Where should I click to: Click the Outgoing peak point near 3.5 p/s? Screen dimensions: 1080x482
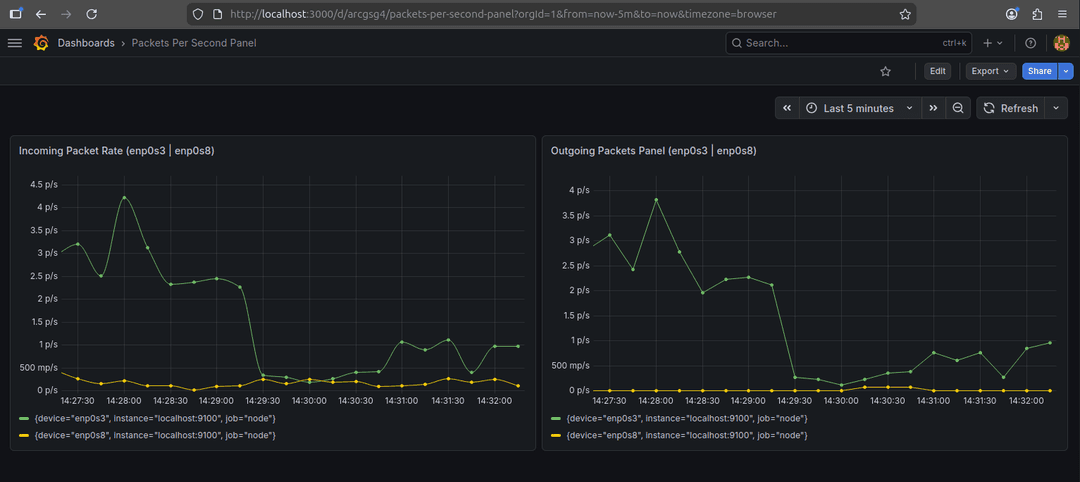656,200
